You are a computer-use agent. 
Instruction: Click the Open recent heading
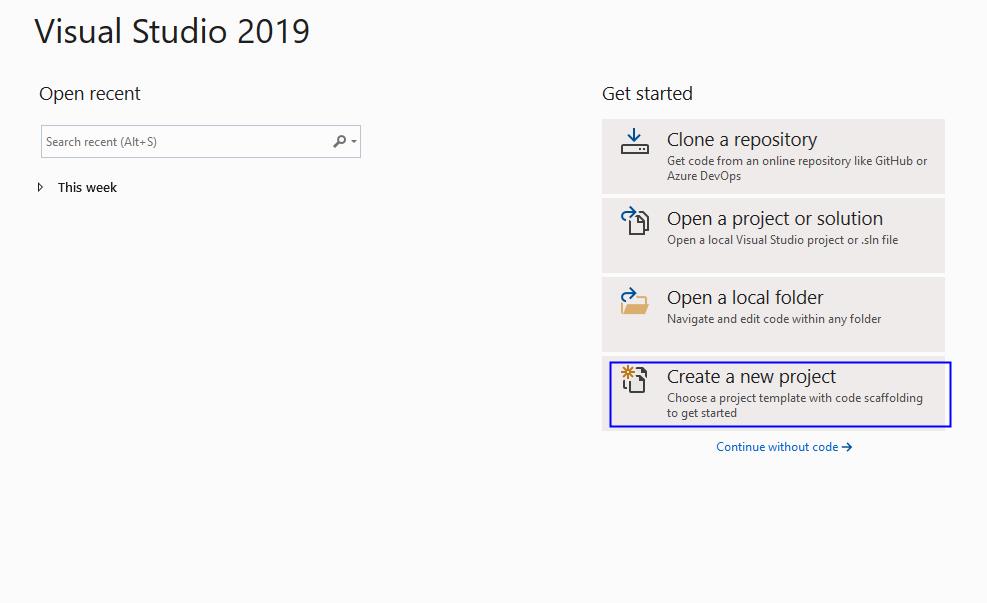[90, 94]
